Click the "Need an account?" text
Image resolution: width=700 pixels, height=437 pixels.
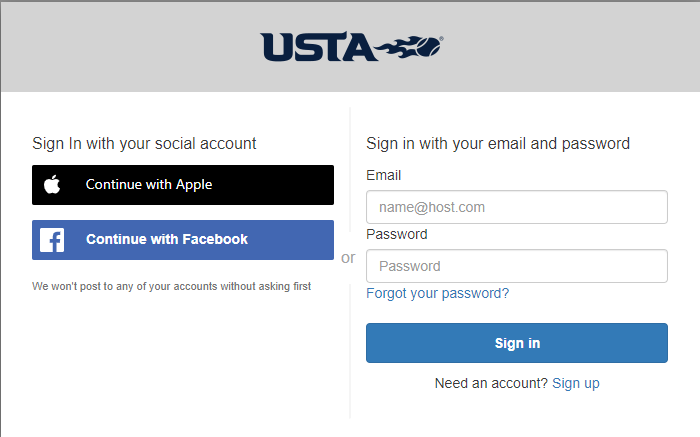click(491, 383)
